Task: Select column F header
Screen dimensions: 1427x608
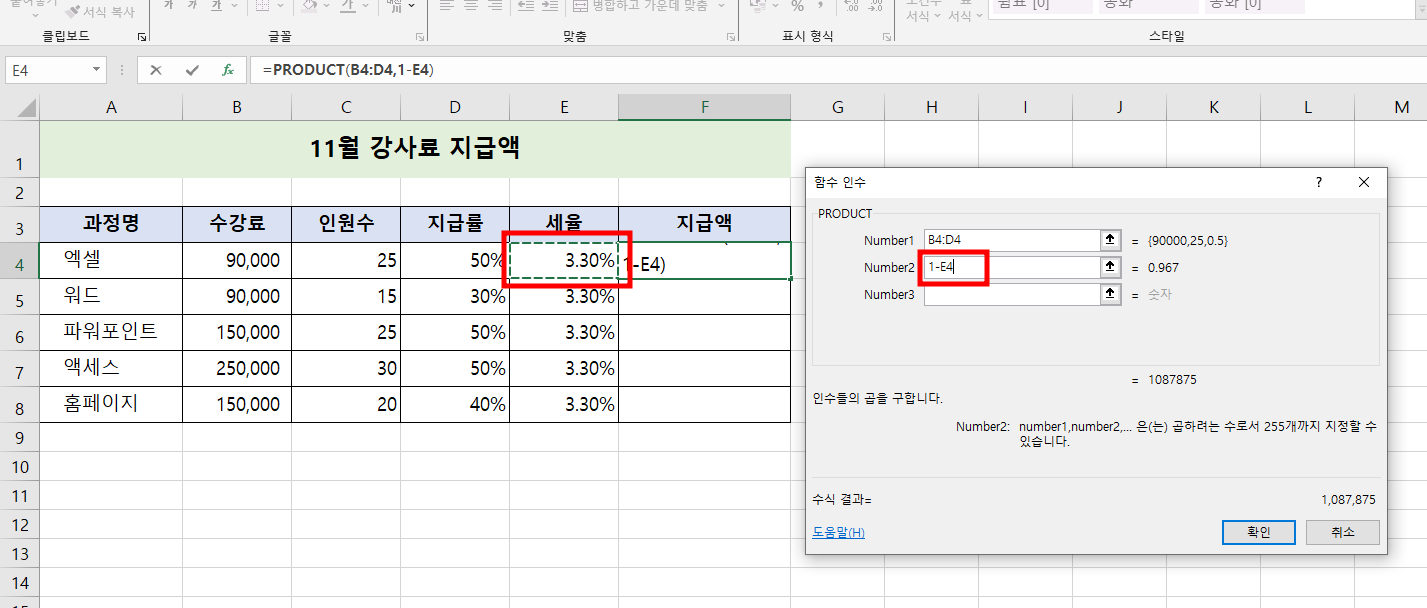Action: coord(704,107)
